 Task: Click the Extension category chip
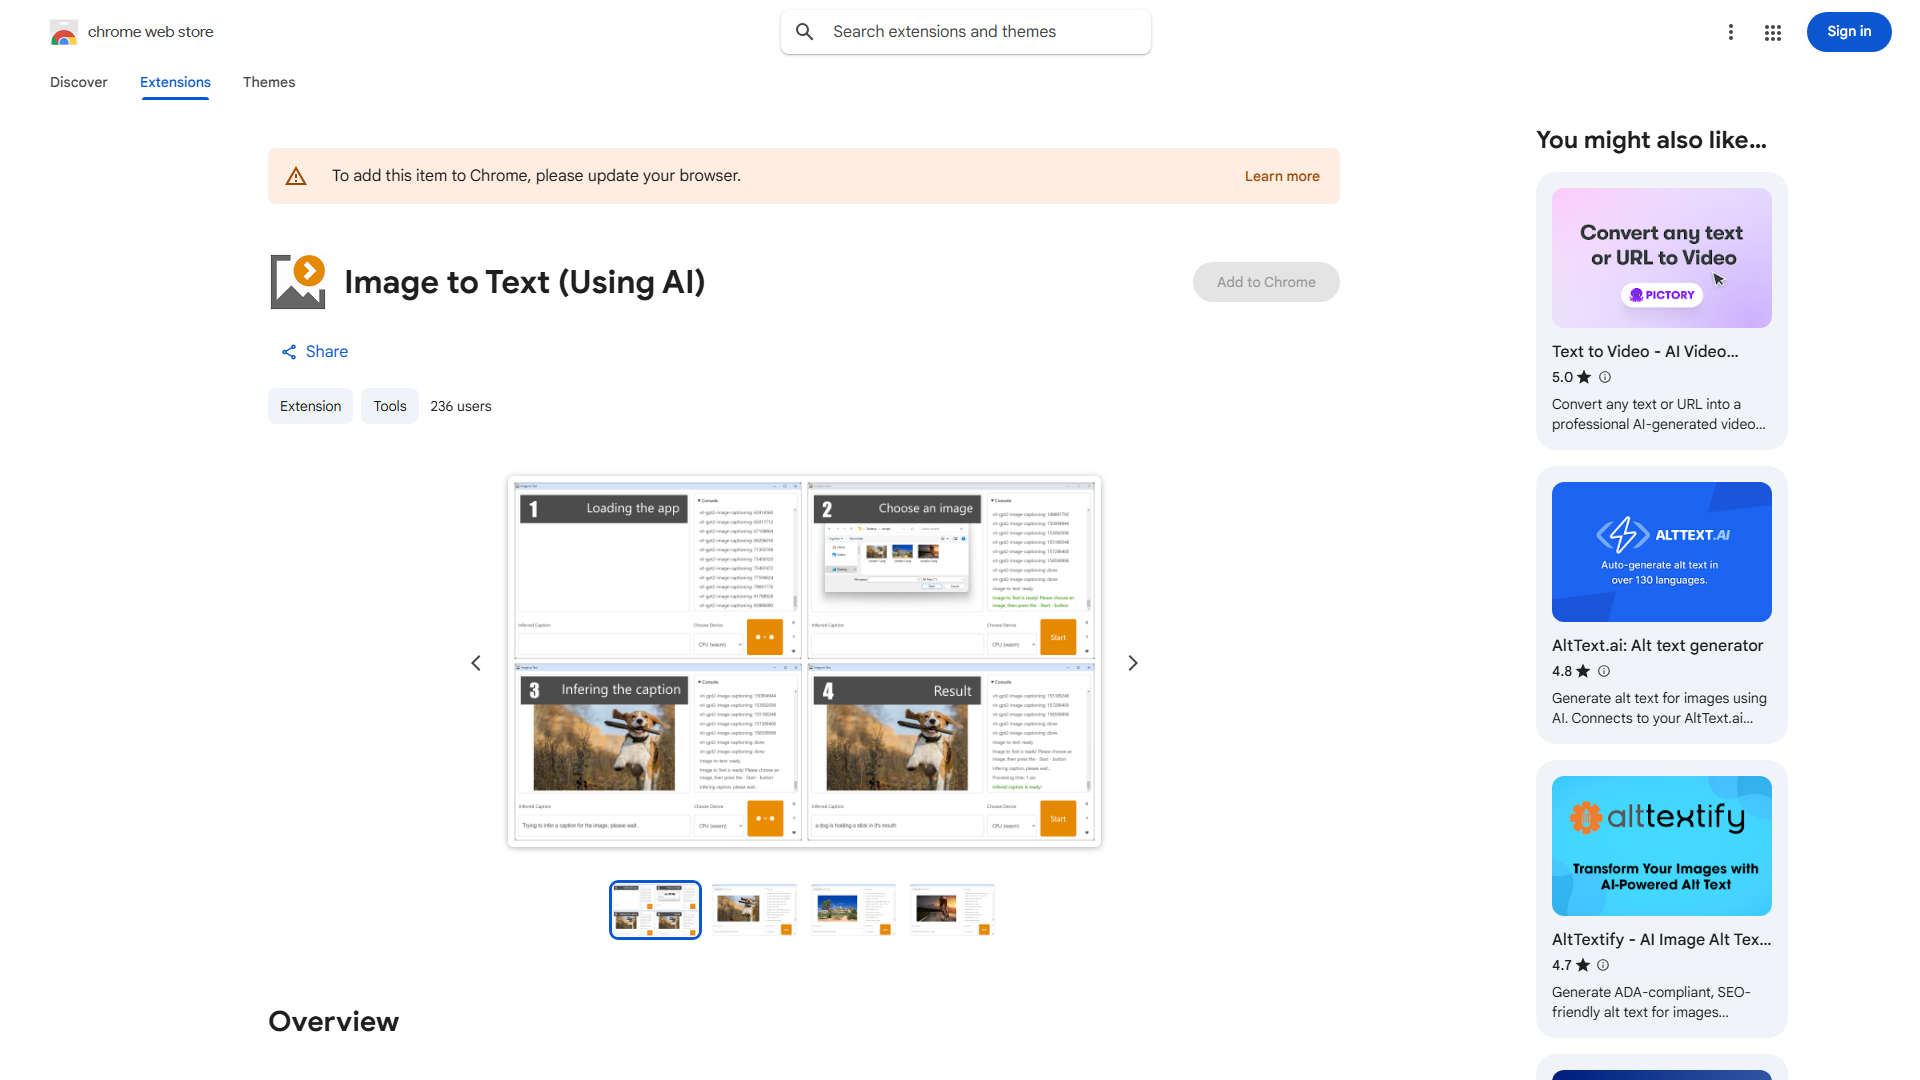310,406
